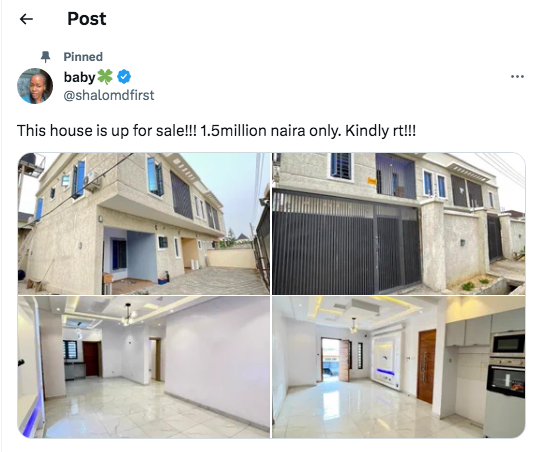Screen dimensions: 534x452
Task: Click the four-leaf clover emoji
Action: click(x=105, y=77)
